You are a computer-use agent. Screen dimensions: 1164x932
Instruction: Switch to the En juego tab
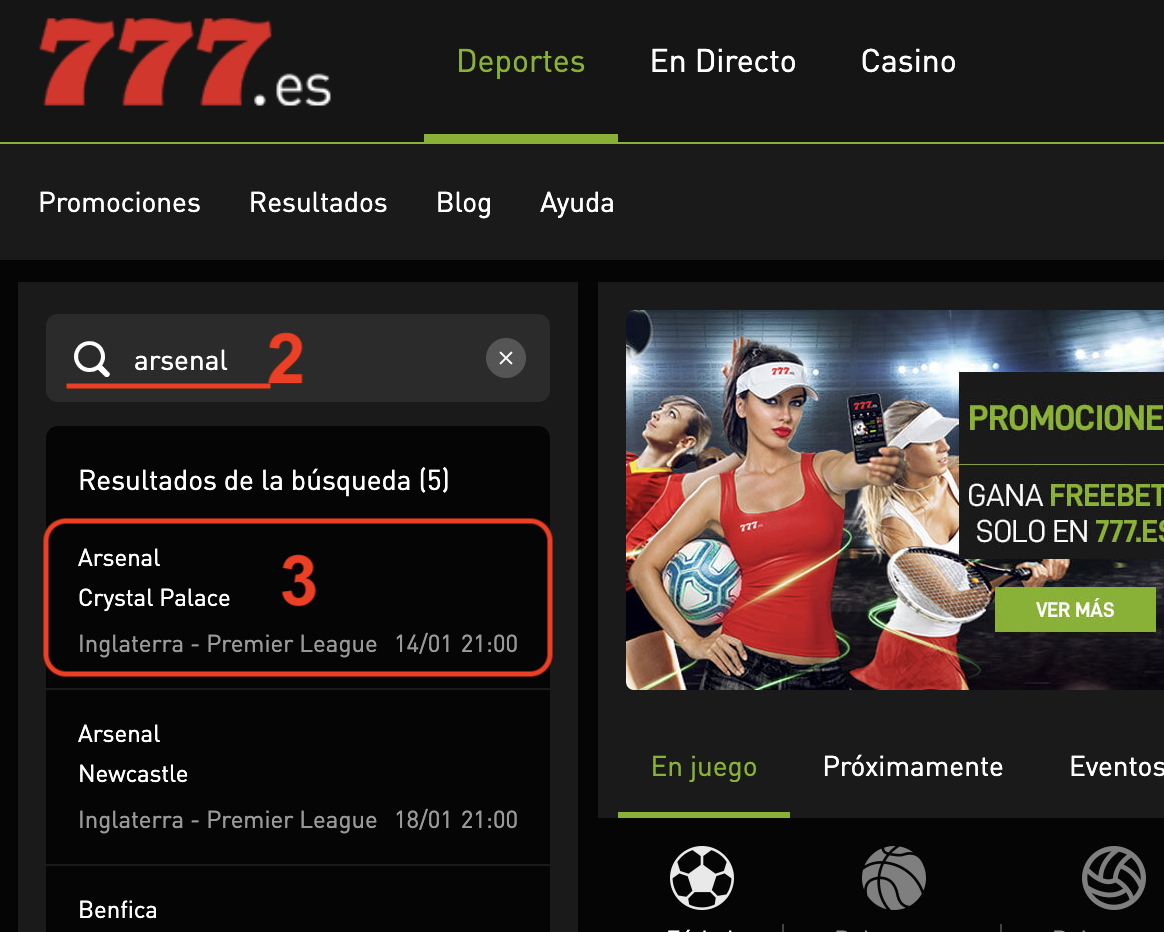click(704, 767)
